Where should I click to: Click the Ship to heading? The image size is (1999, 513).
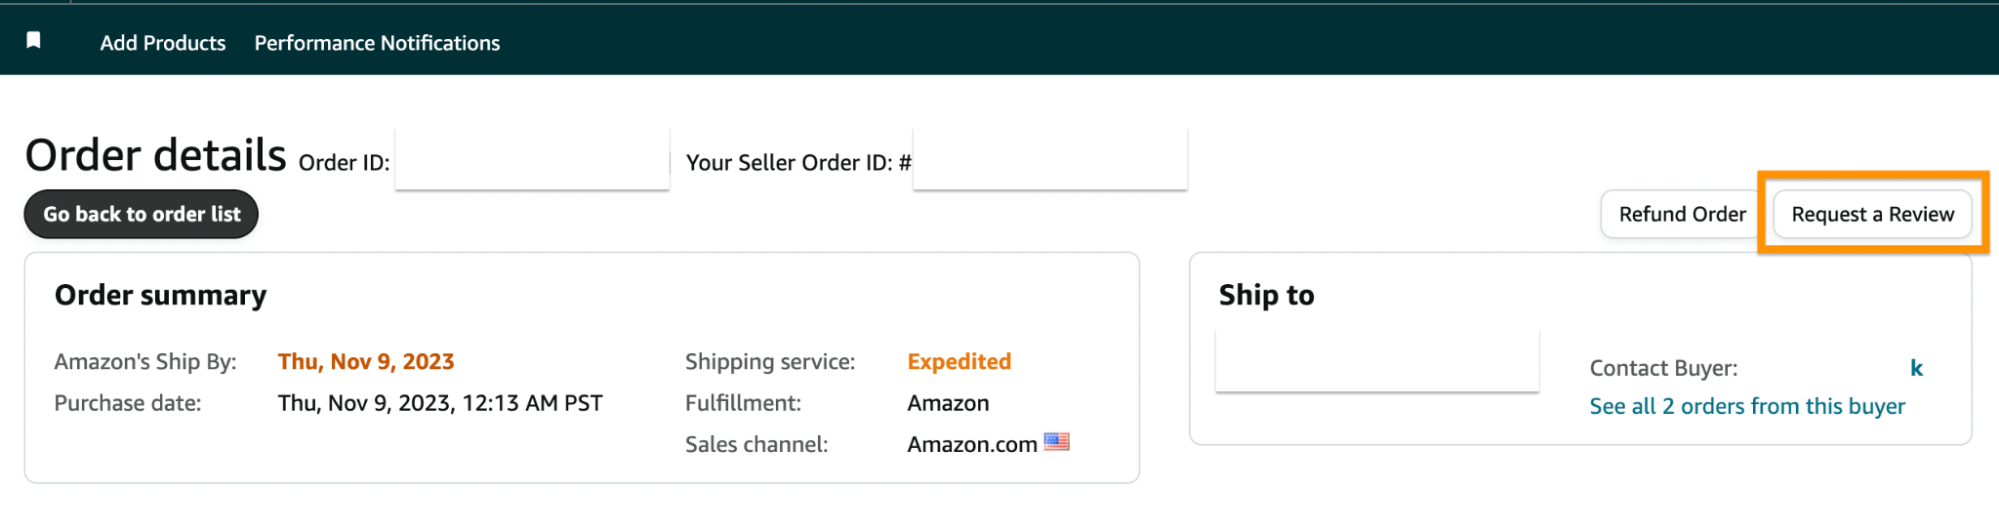[1266, 295]
